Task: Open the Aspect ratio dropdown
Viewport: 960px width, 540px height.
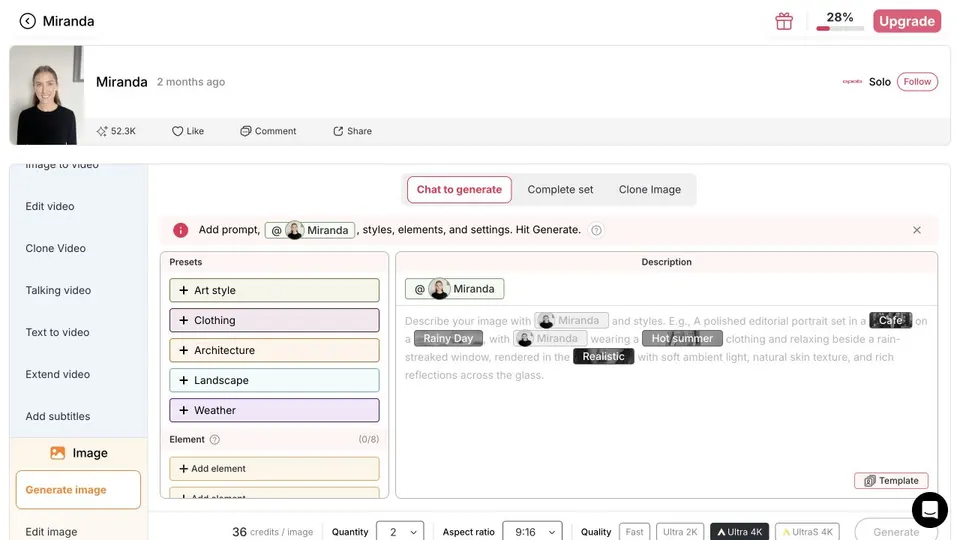Action: [x=532, y=531]
